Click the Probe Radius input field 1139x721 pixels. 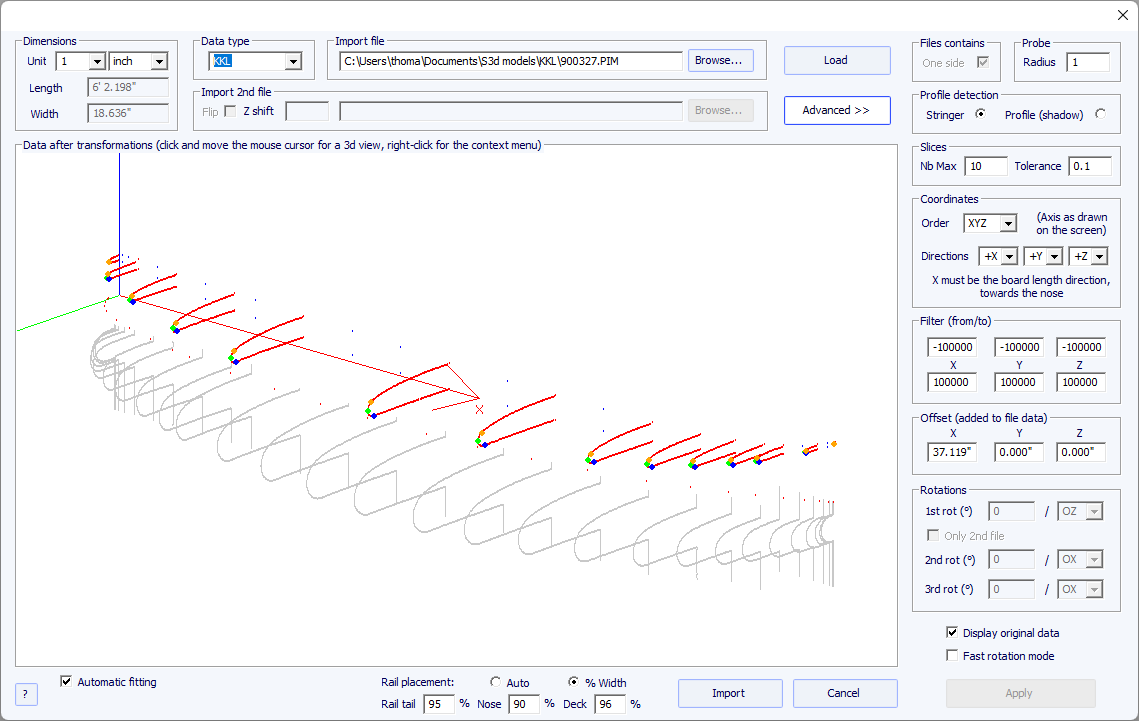coord(1086,63)
